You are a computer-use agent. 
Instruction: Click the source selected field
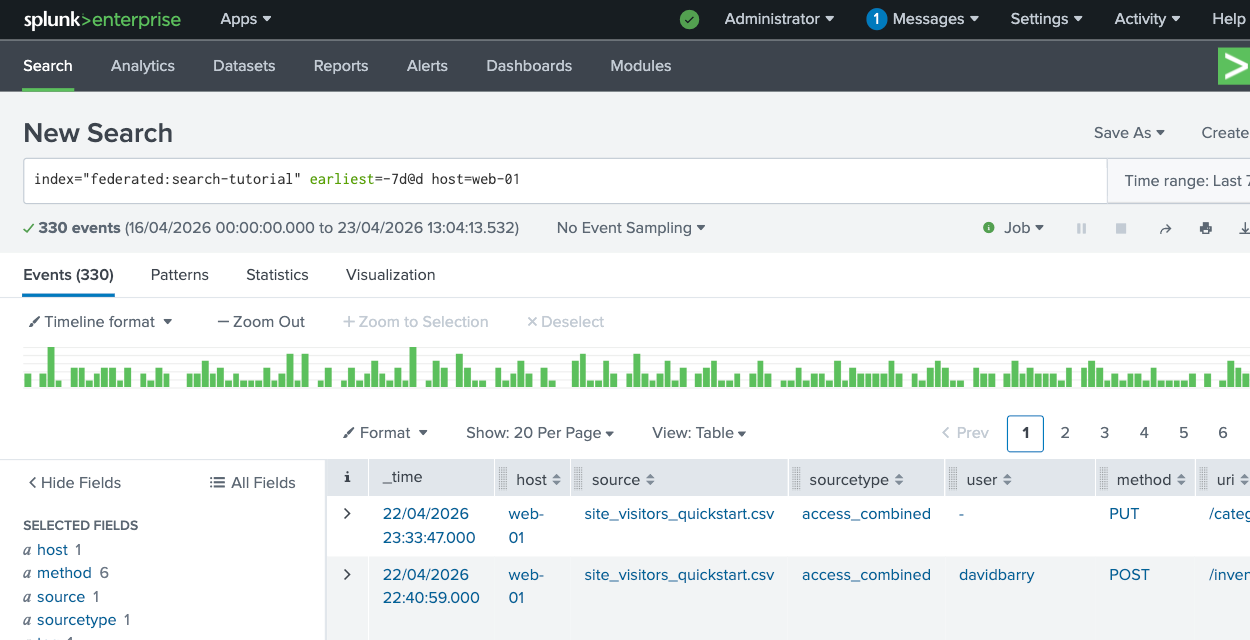click(x=61, y=597)
